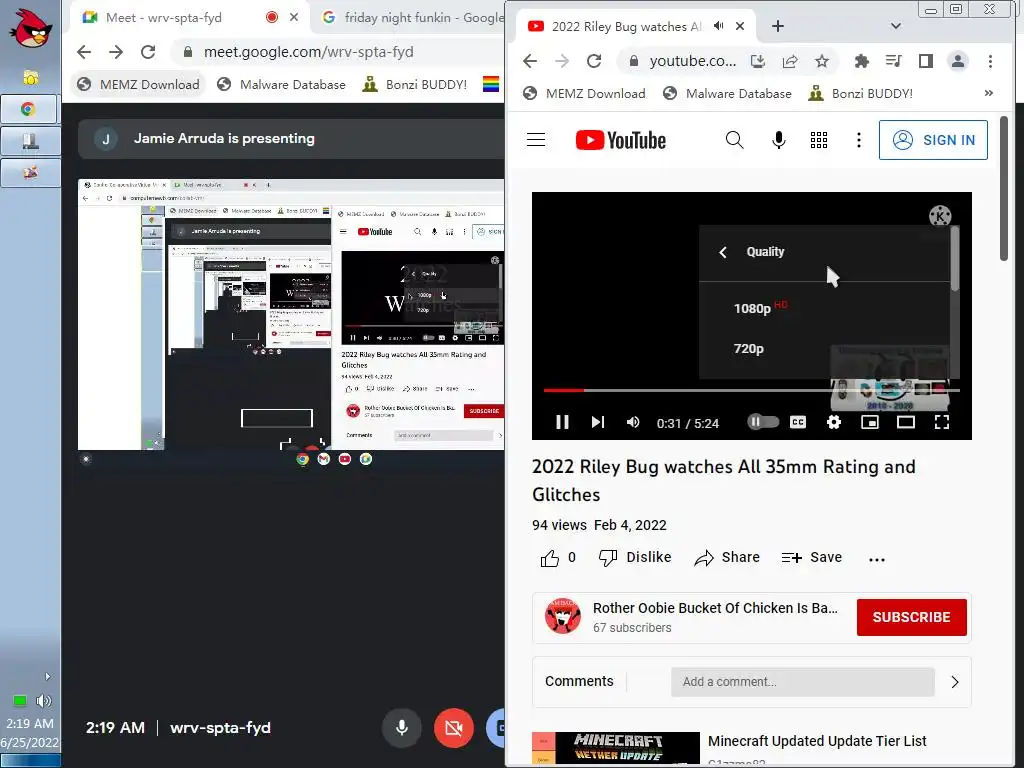Pause the YouTube video

click(562, 423)
